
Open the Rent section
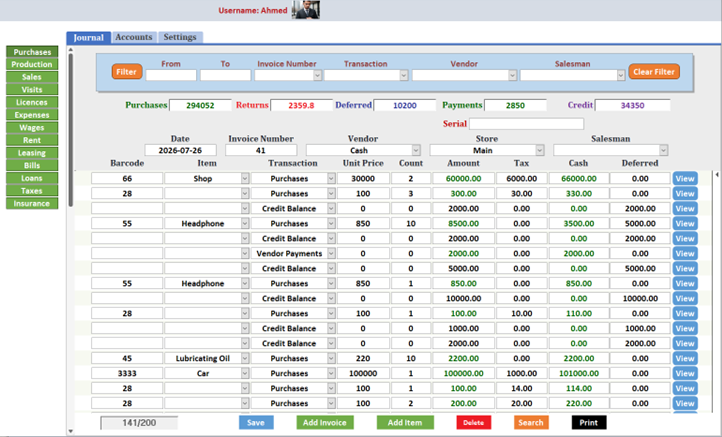[x=32, y=140]
